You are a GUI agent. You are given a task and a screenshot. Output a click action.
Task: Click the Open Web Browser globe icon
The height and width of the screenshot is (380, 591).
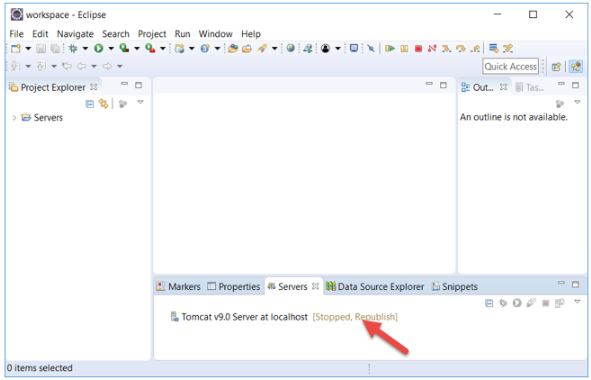click(290, 48)
